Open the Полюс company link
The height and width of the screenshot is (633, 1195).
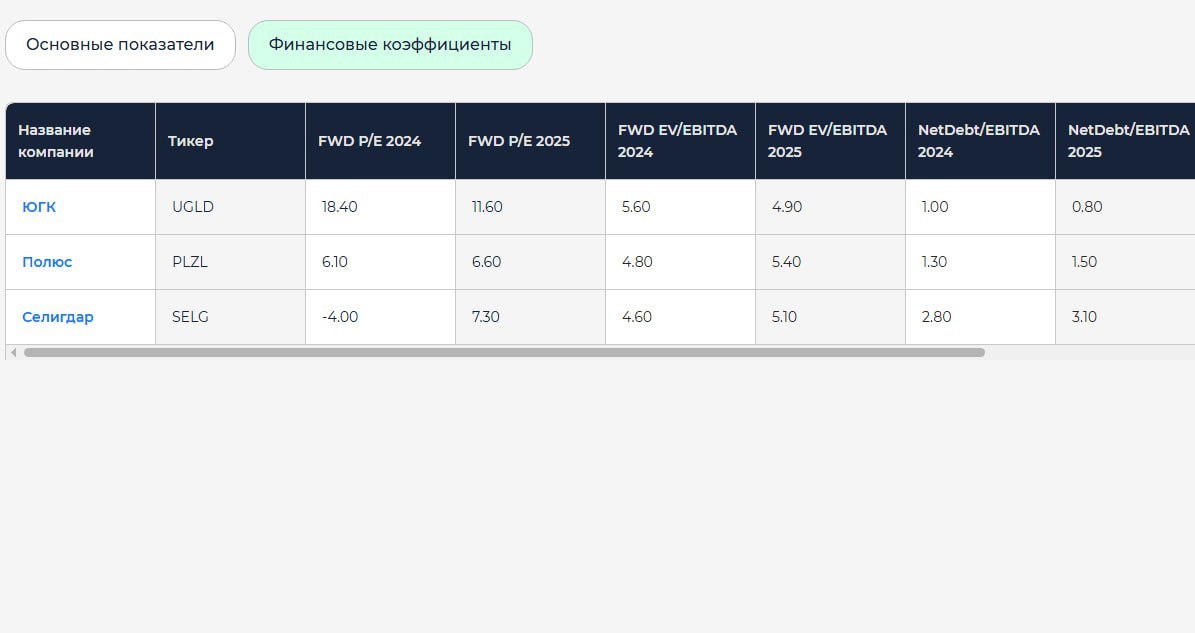pyautogui.click(x=47, y=262)
